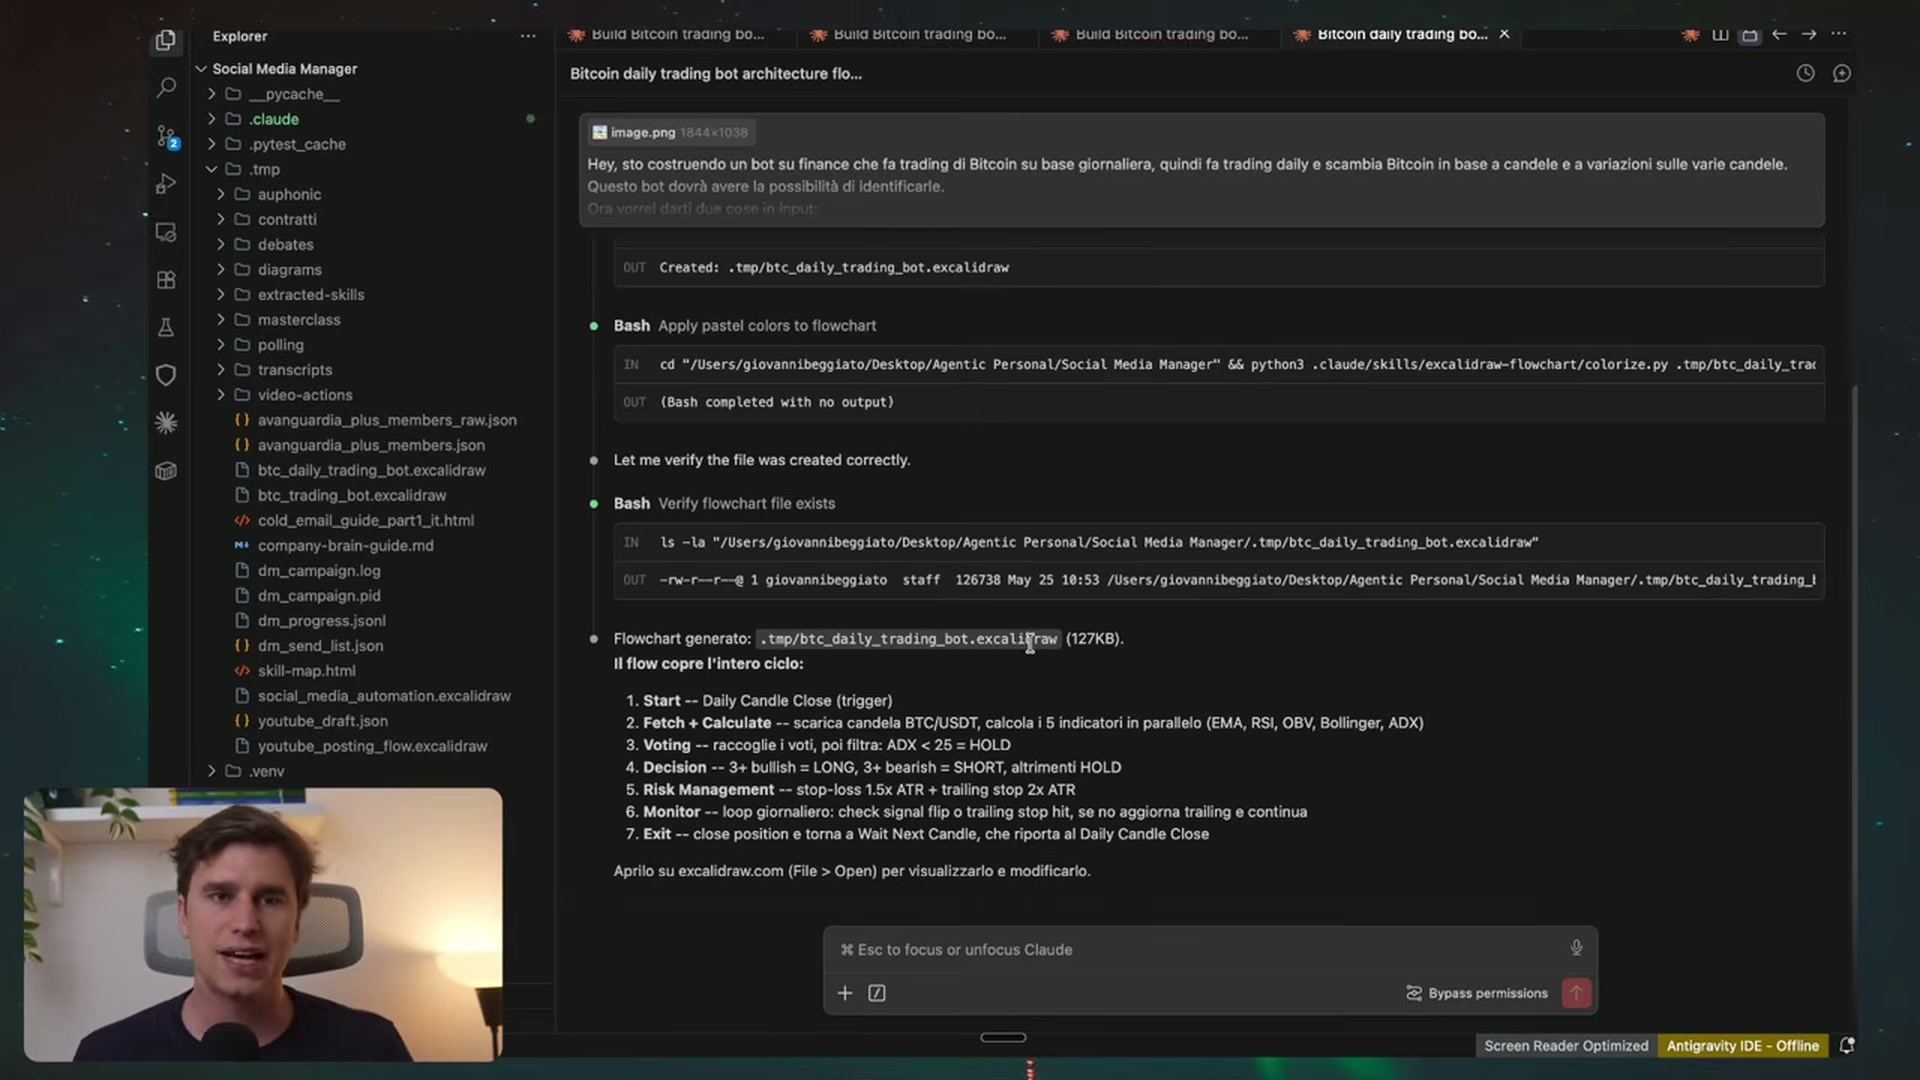Viewport: 1920px width, 1080px height.
Task: Open the Explorer view in activity bar
Action: click(166, 40)
